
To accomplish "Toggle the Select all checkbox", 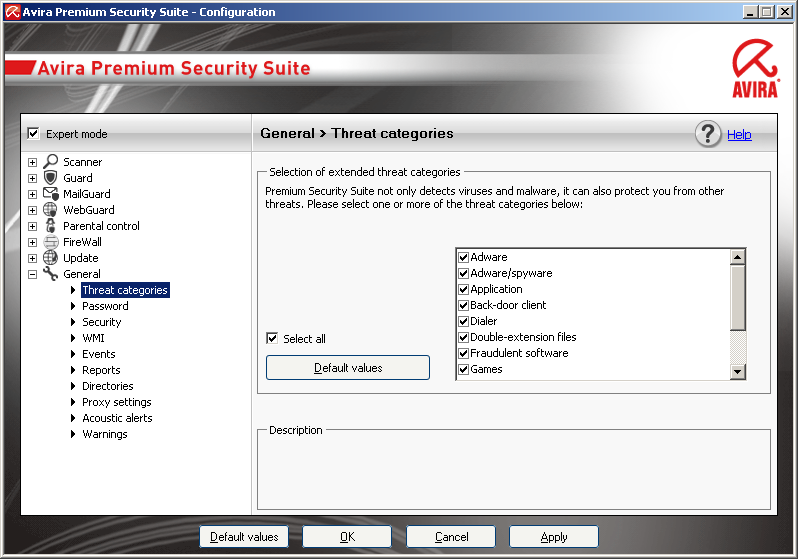I will (x=272, y=338).
